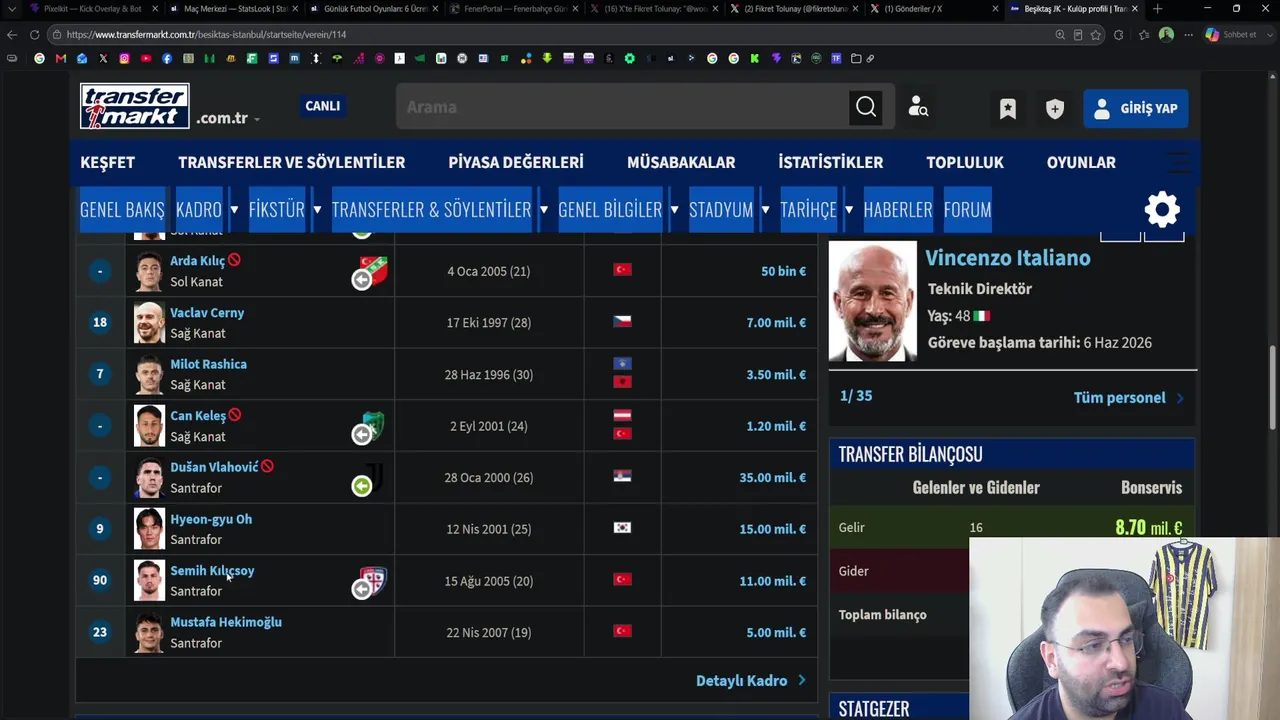Expand the TARİHÇE submenu arrow
Viewport: 1280px width, 720px height.
848,210
